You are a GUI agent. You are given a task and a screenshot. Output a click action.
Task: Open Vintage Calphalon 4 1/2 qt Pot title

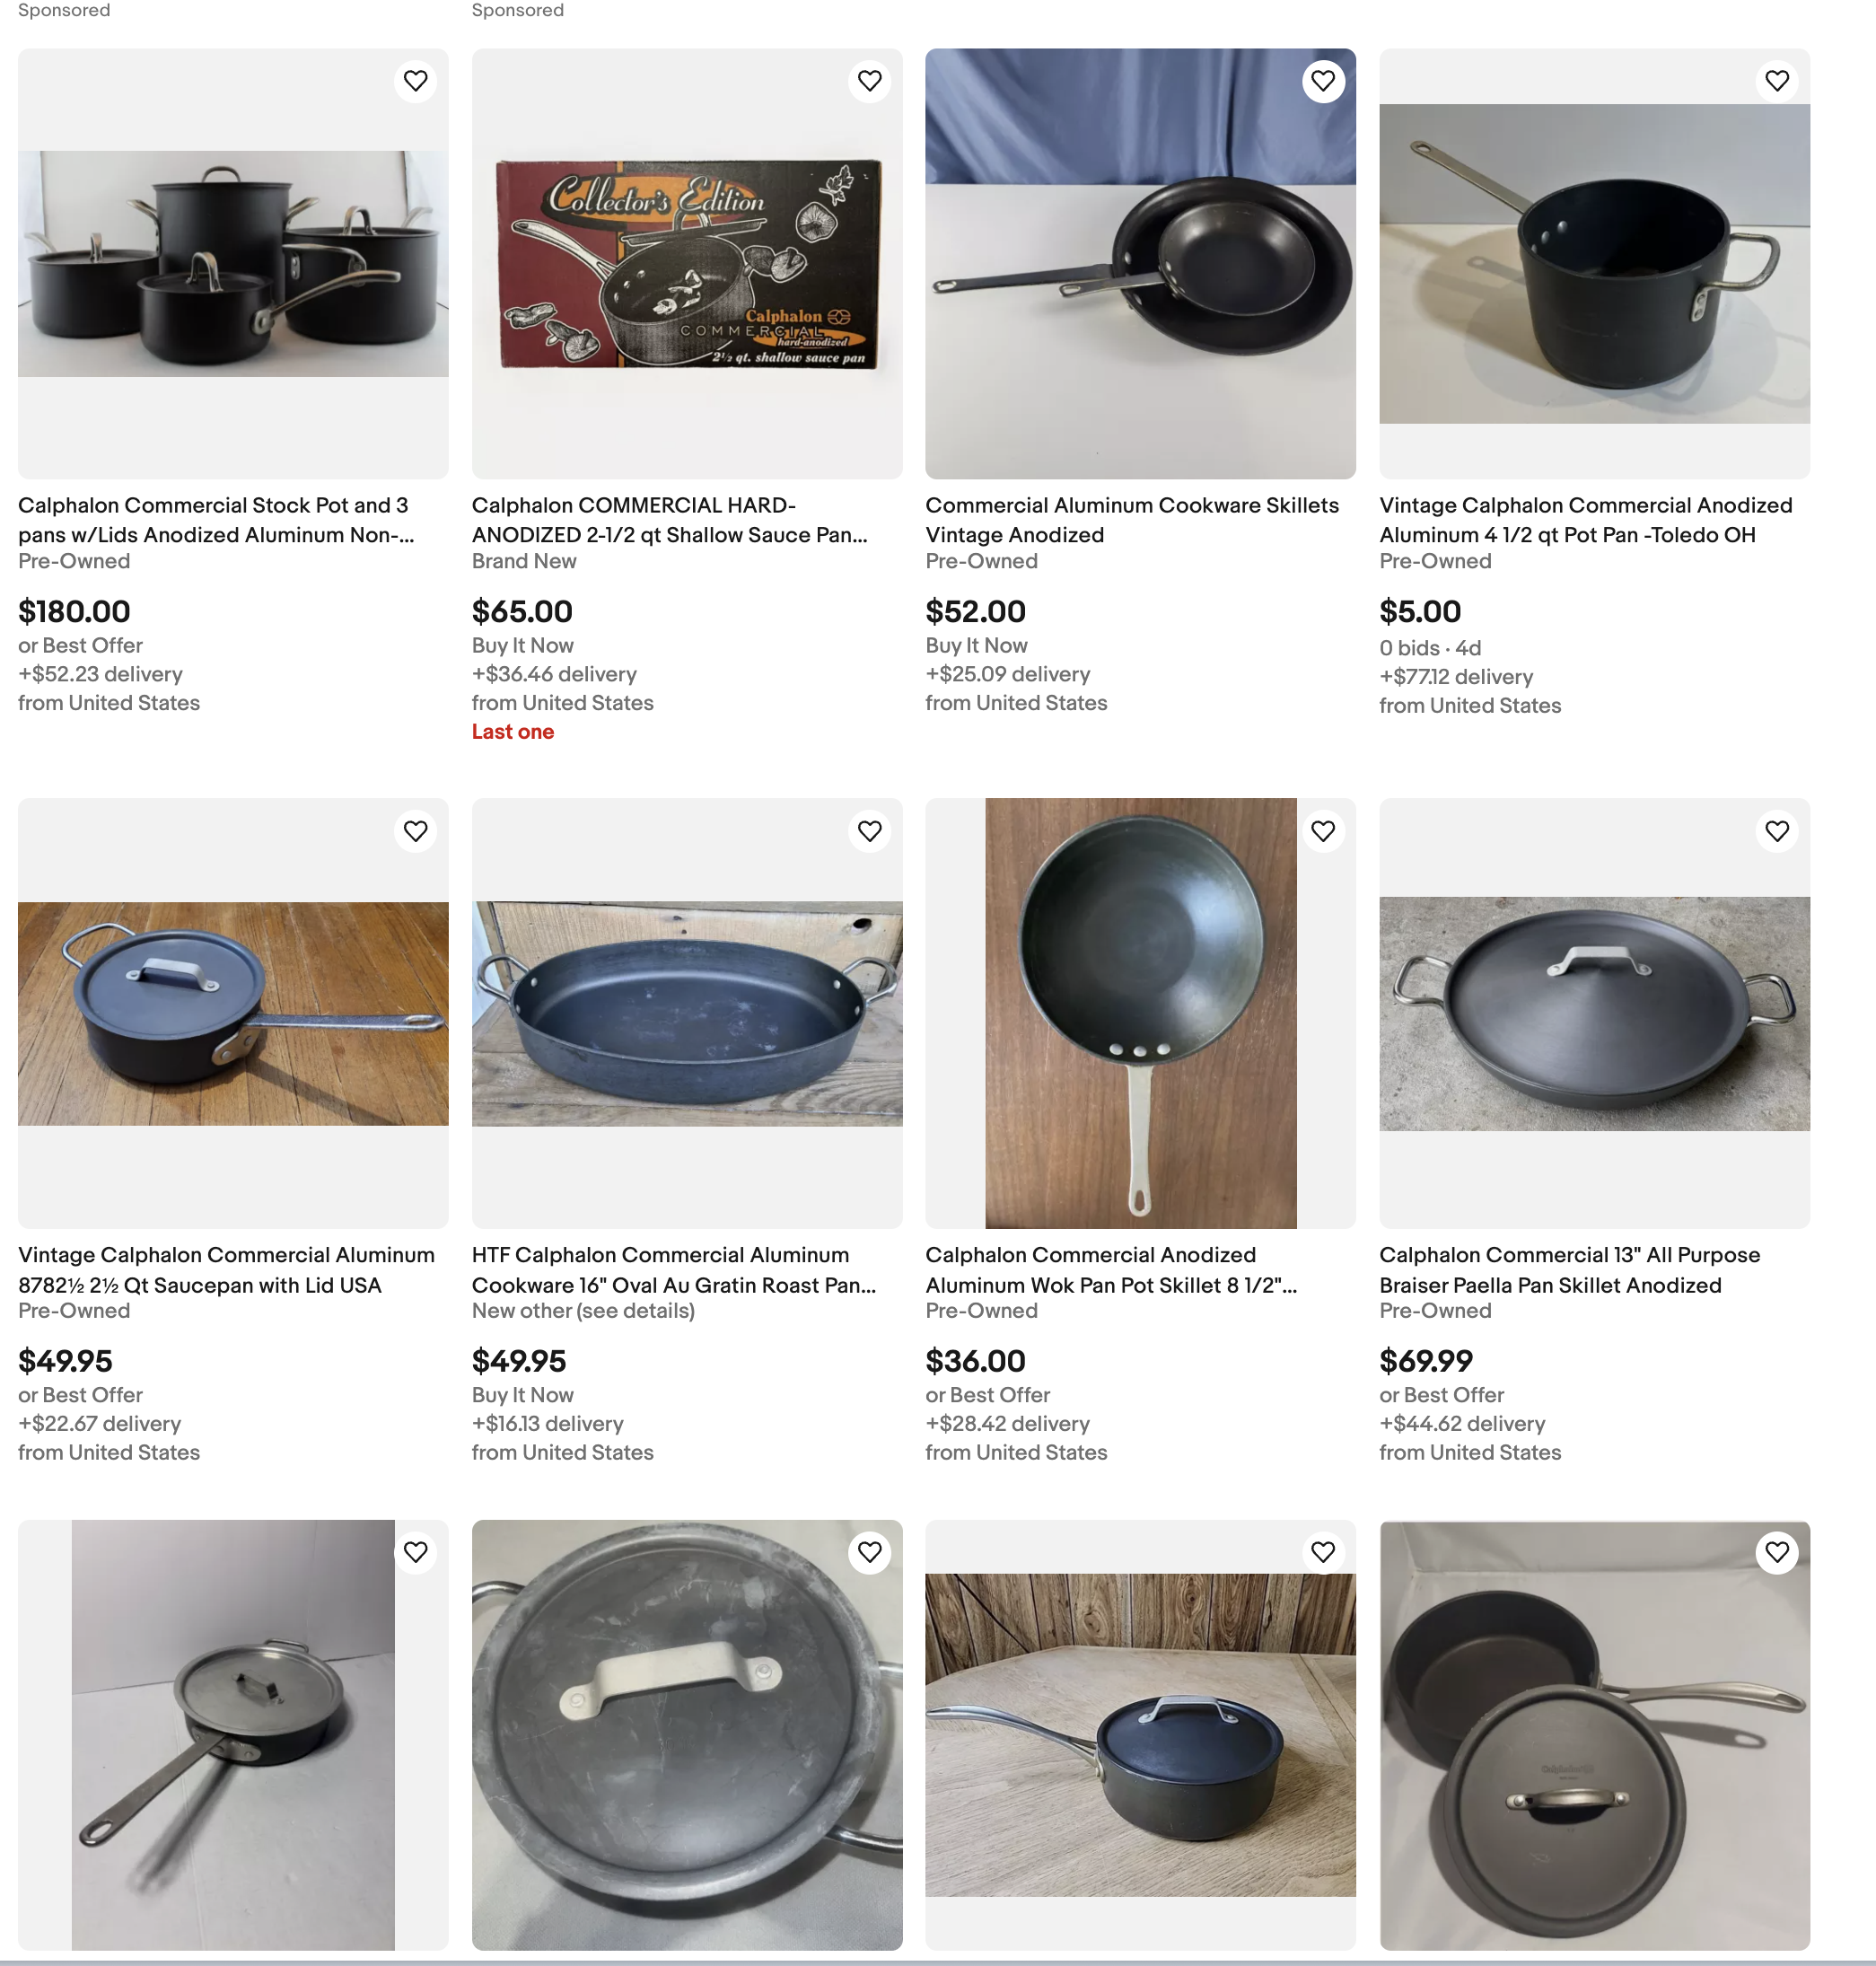[x=1586, y=520]
